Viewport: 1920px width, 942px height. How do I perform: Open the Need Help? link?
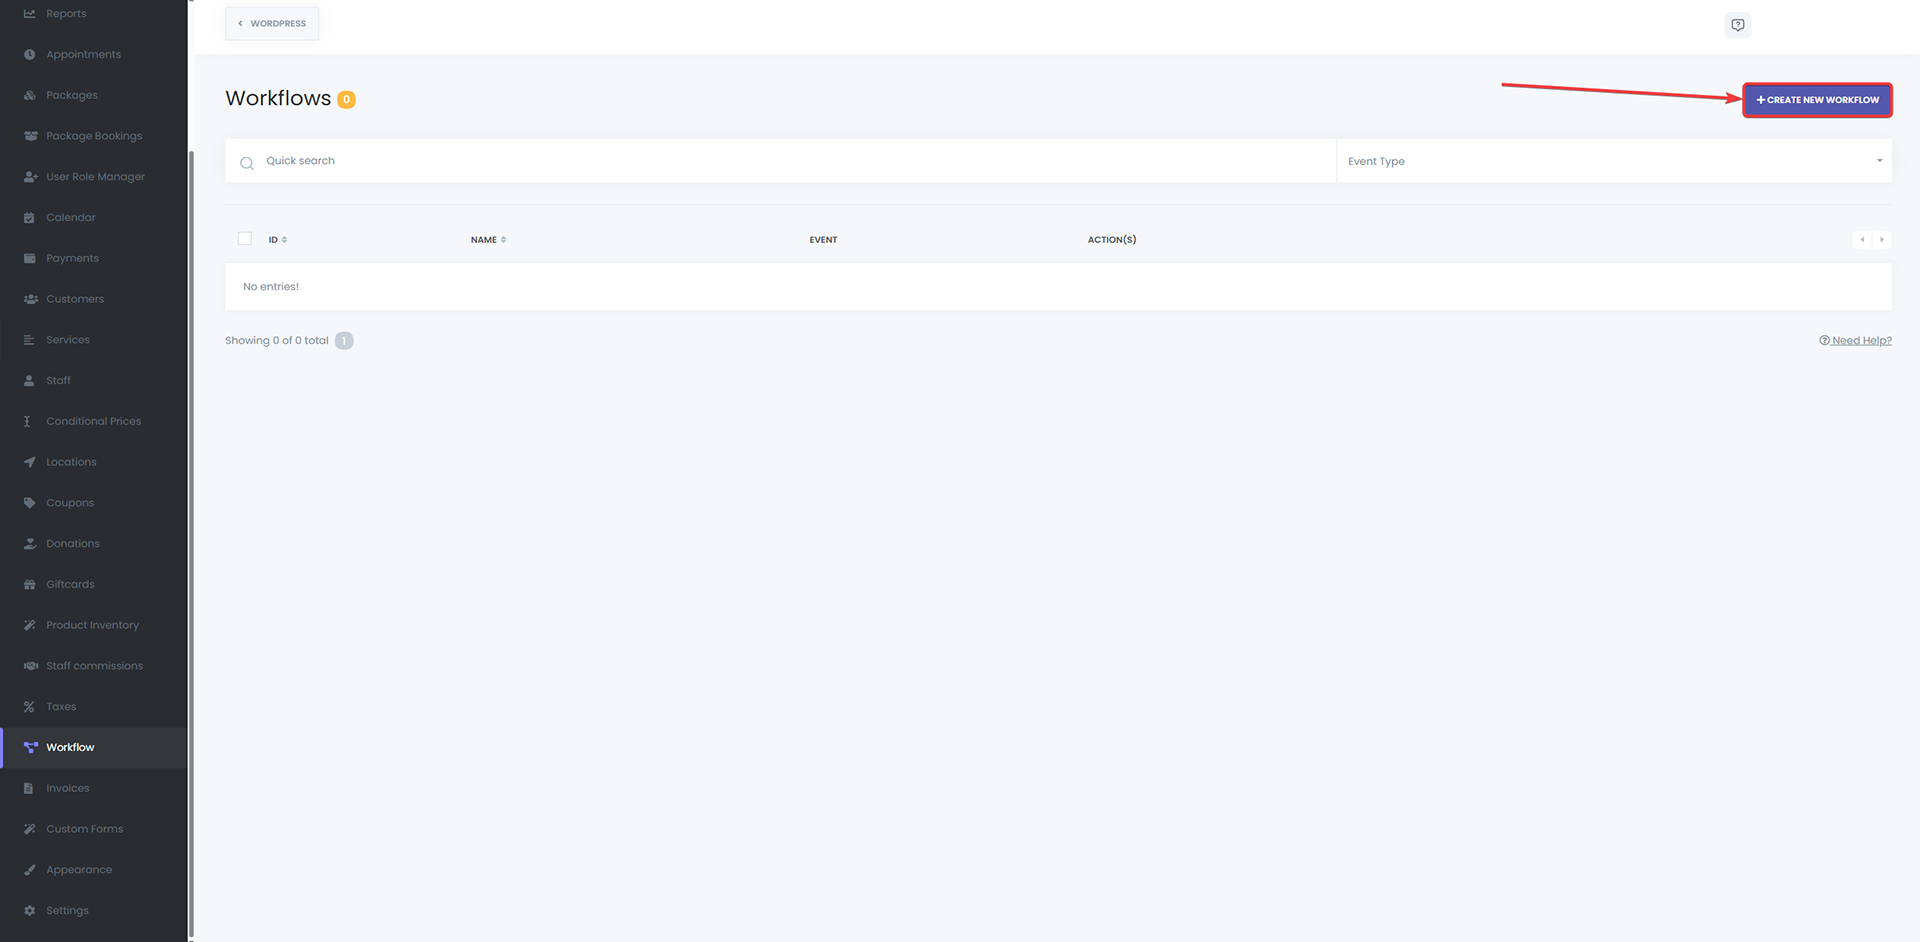(x=1855, y=341)
